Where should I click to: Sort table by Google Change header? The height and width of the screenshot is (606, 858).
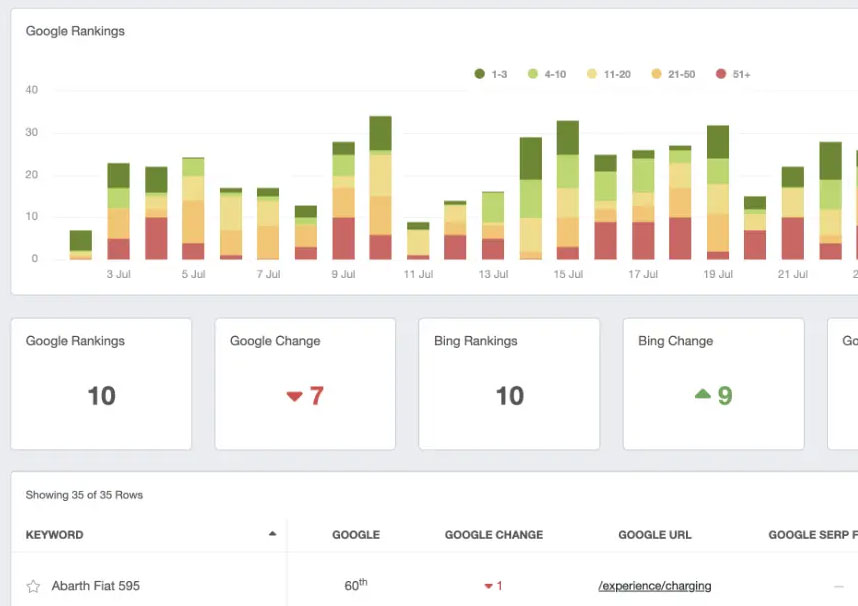coord(494,535)
